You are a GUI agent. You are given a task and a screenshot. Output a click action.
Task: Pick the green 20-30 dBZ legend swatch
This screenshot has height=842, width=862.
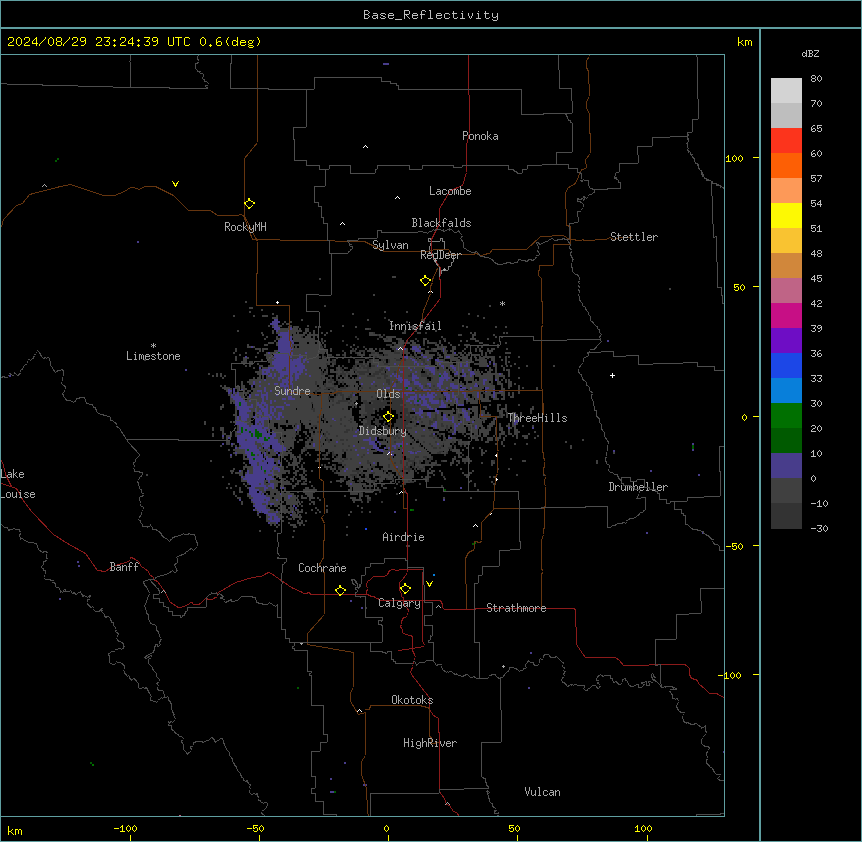[x=786, y=416]
